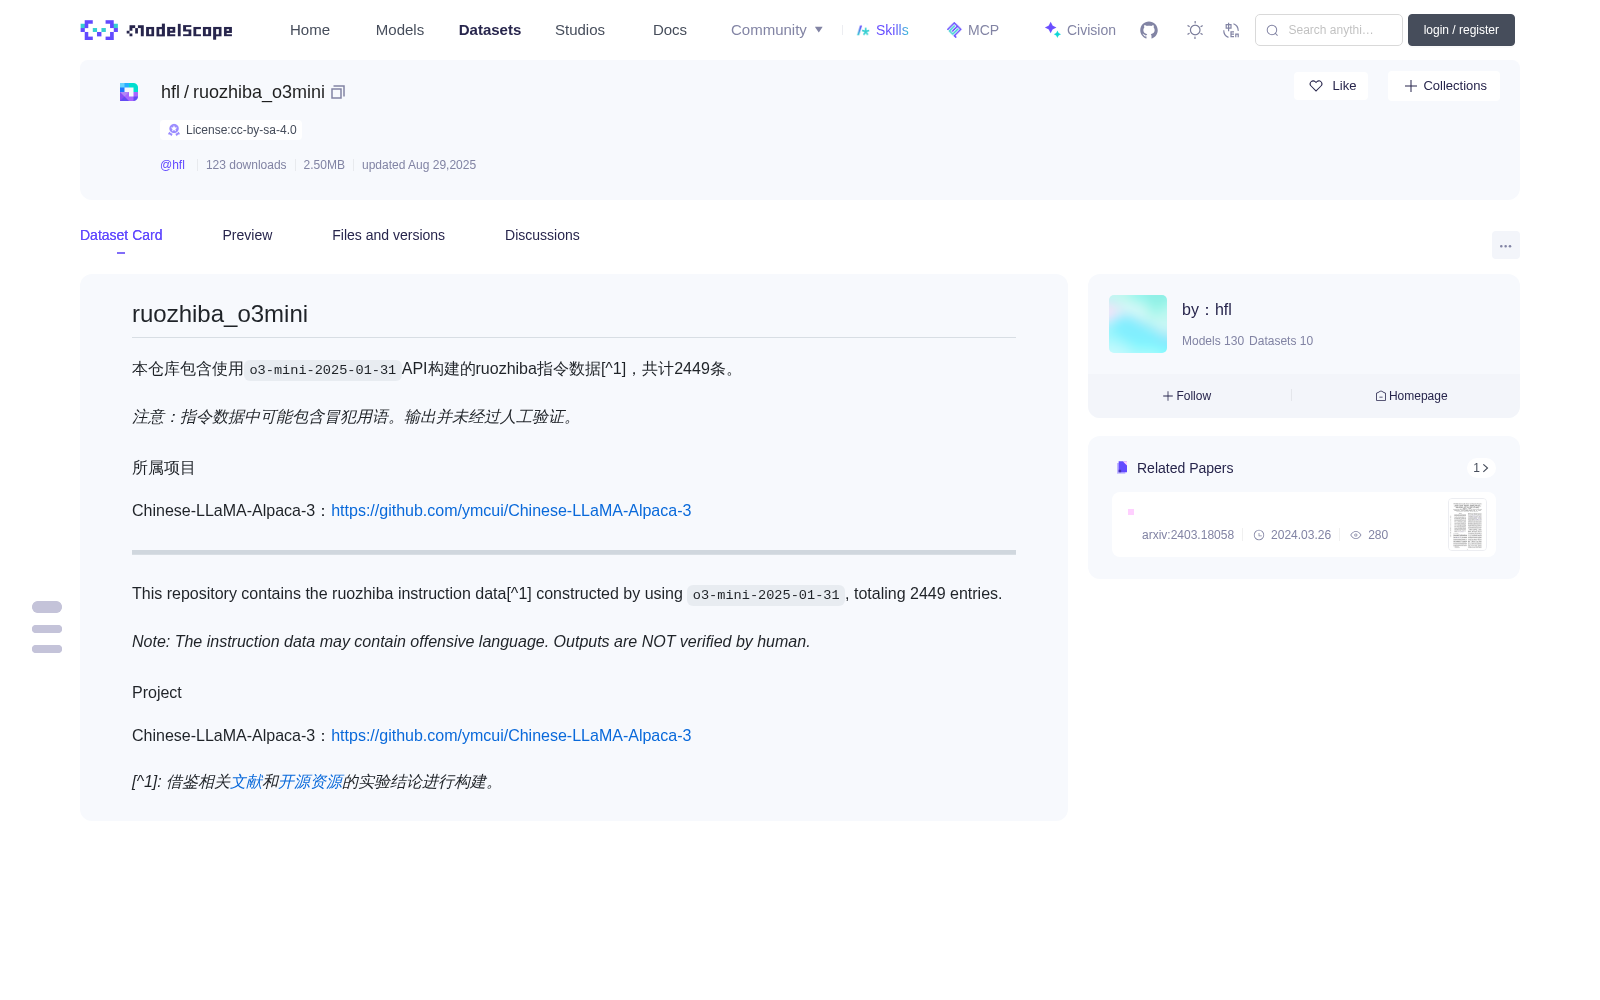This screenshot has height=1000, width=1600.
Task: Open the Chinese-LLaMA-Alpaca-3 link under Project
Action: 511,736
